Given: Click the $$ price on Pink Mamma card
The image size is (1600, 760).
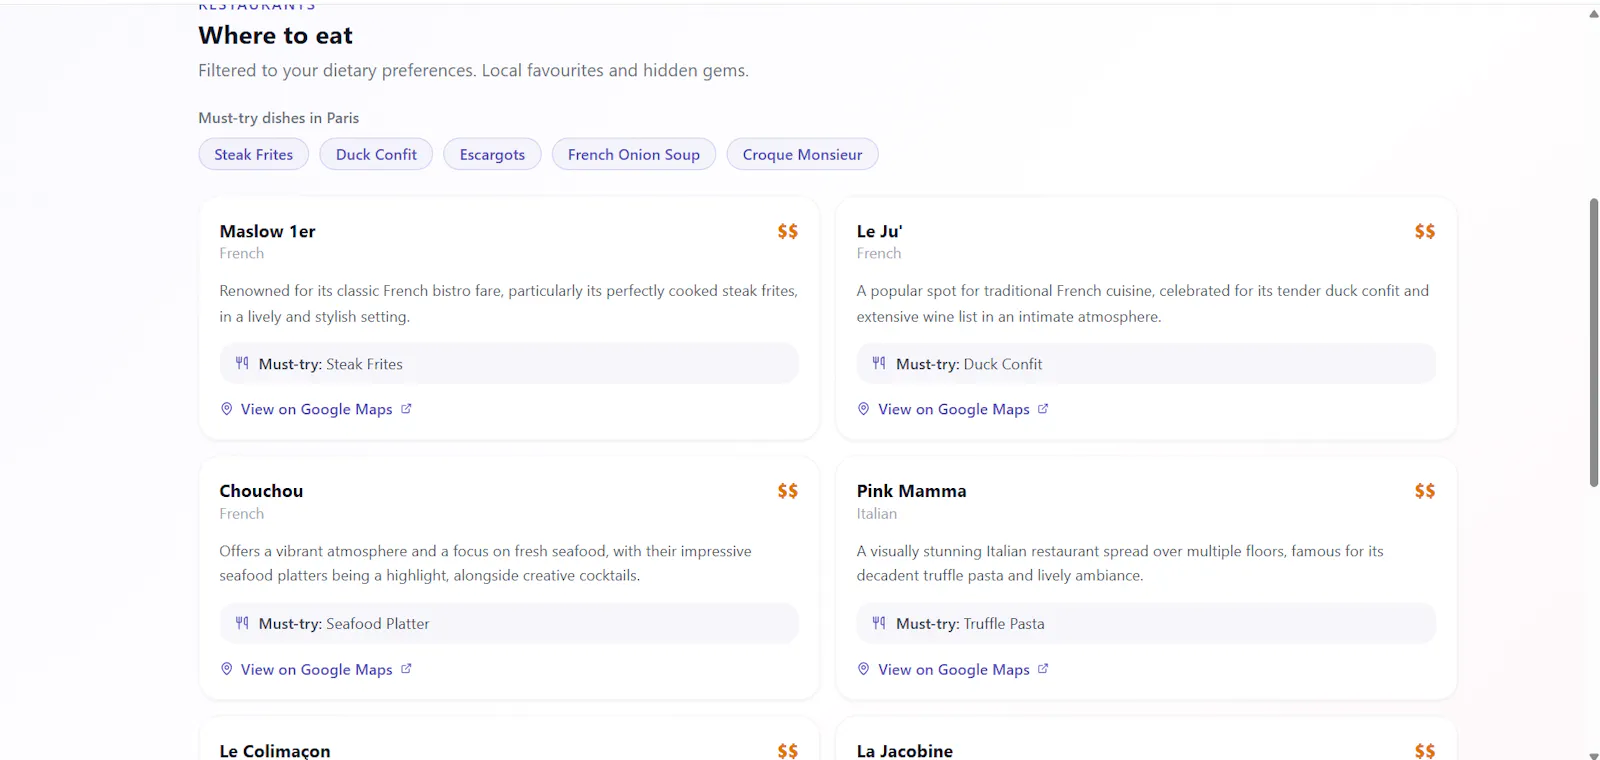Looking at the screenshot, I should click(x=1425, y=491).
